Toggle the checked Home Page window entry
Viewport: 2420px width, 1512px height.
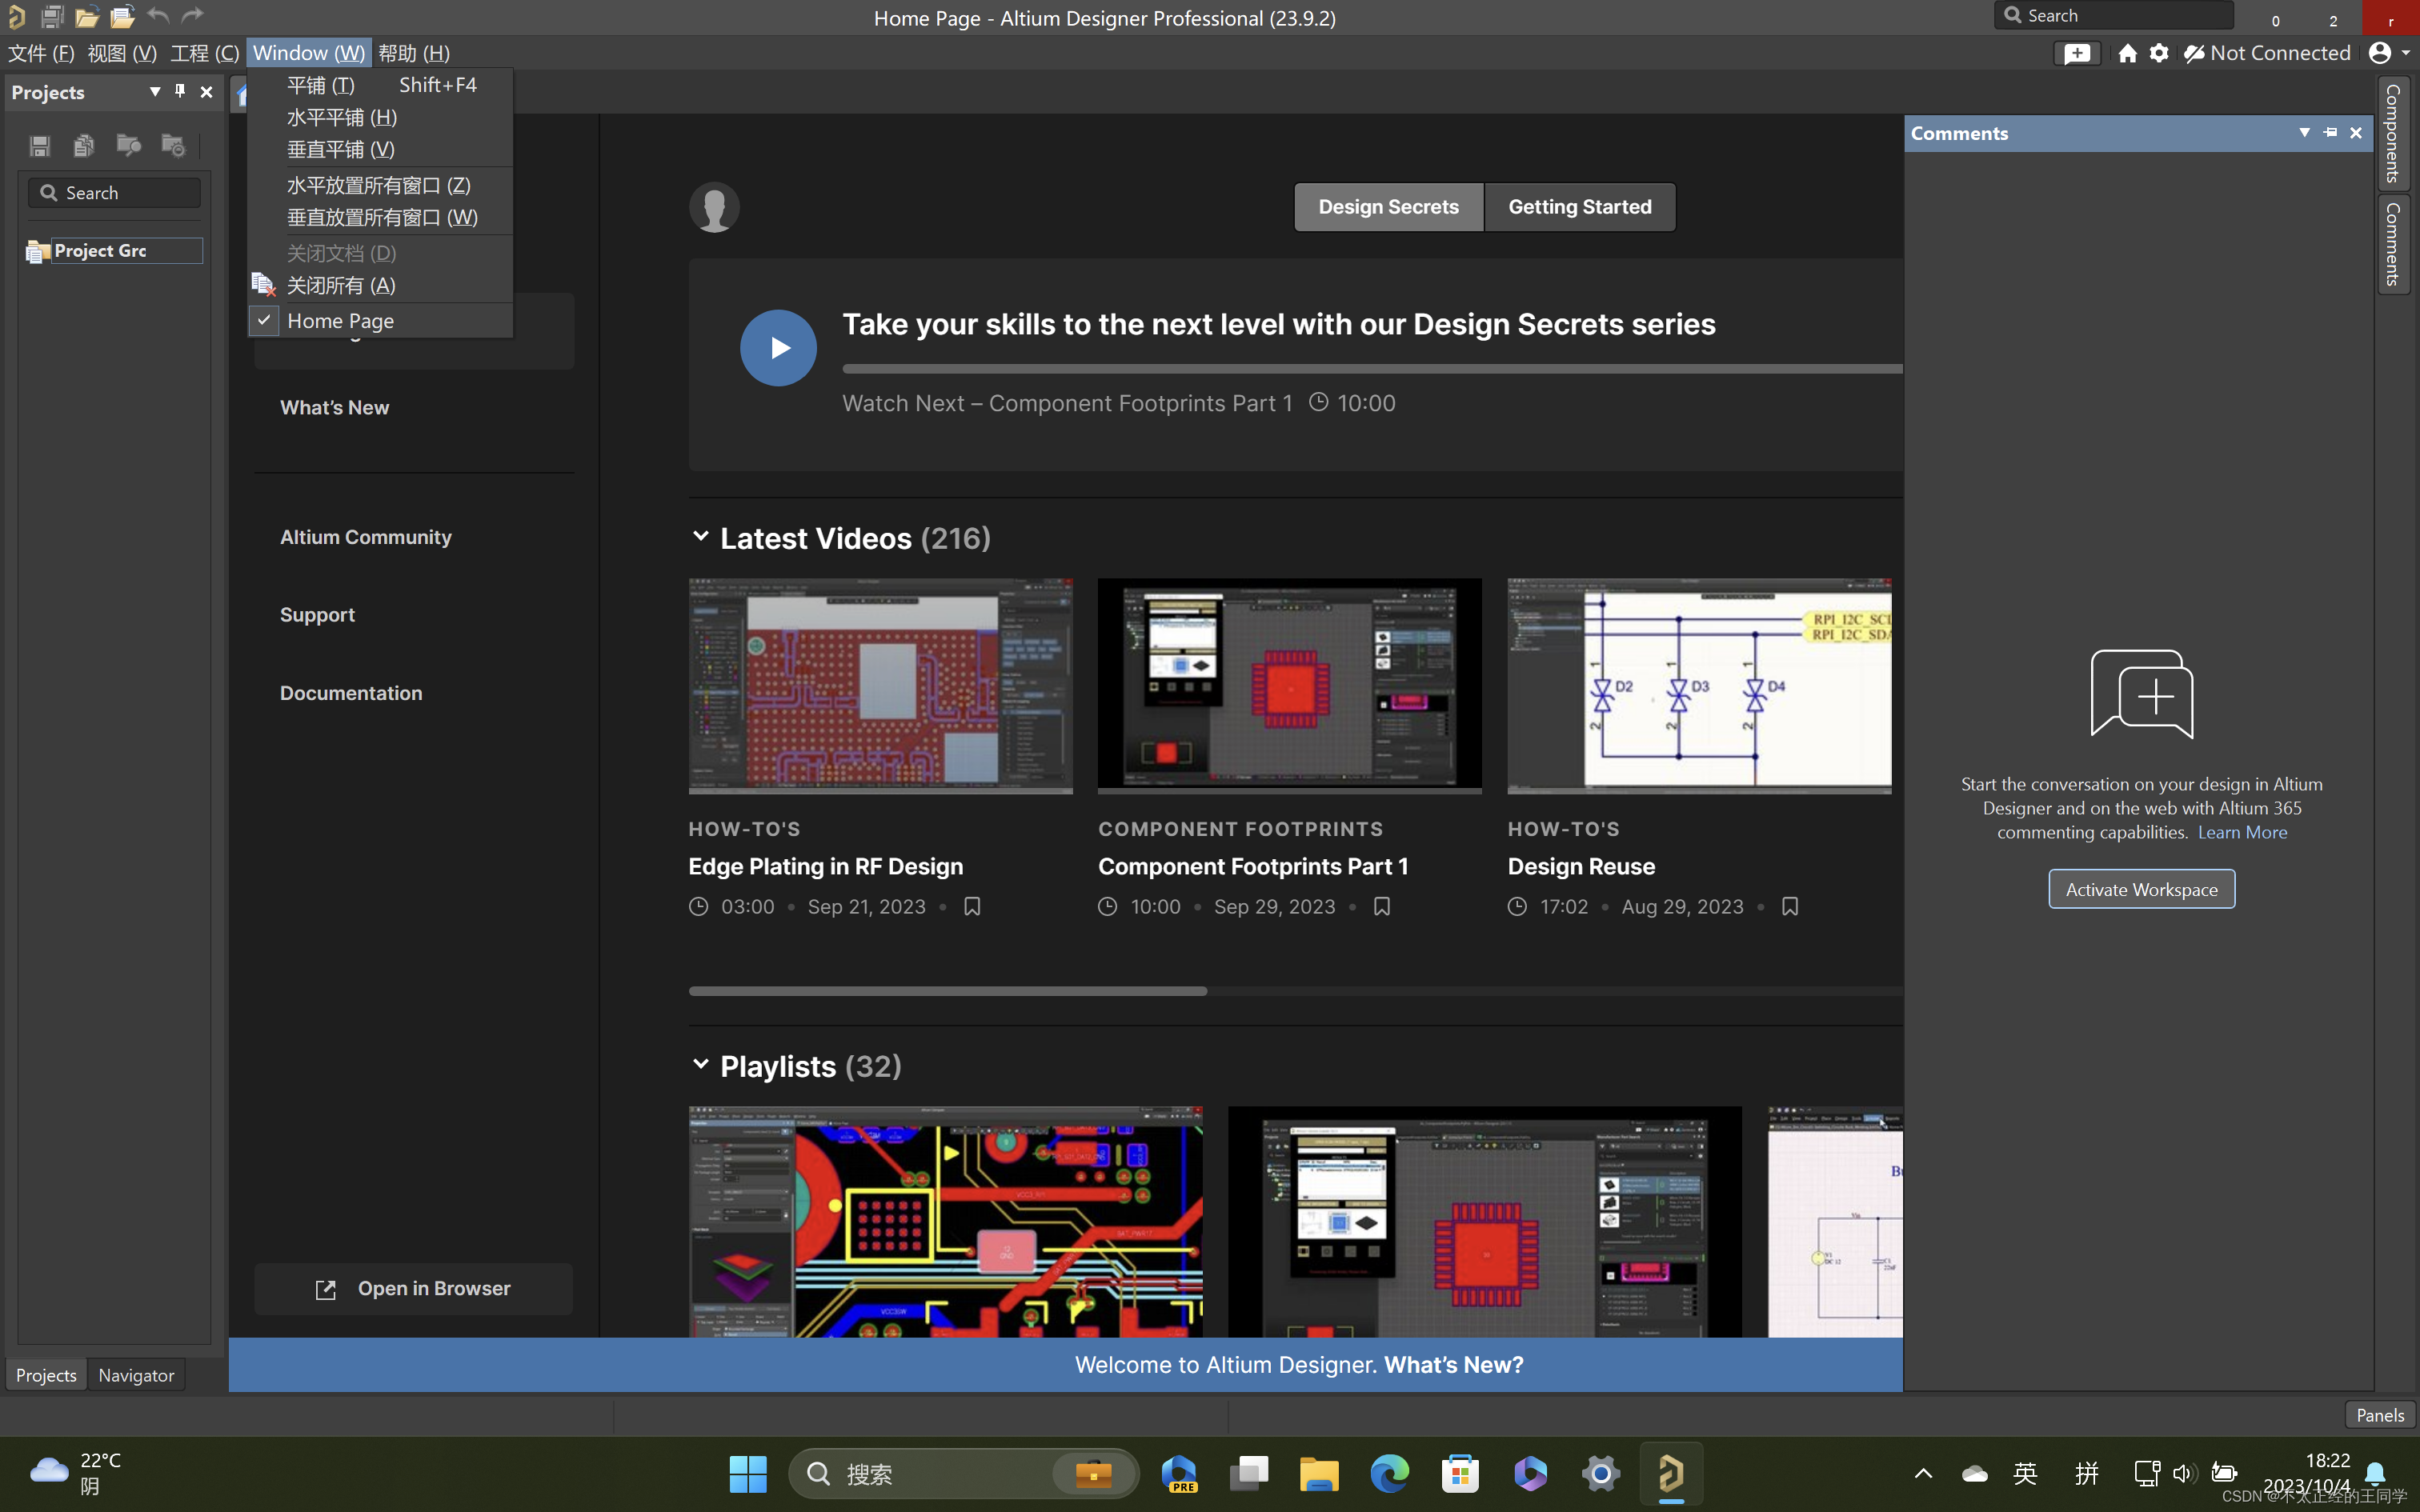coord(381,321)
